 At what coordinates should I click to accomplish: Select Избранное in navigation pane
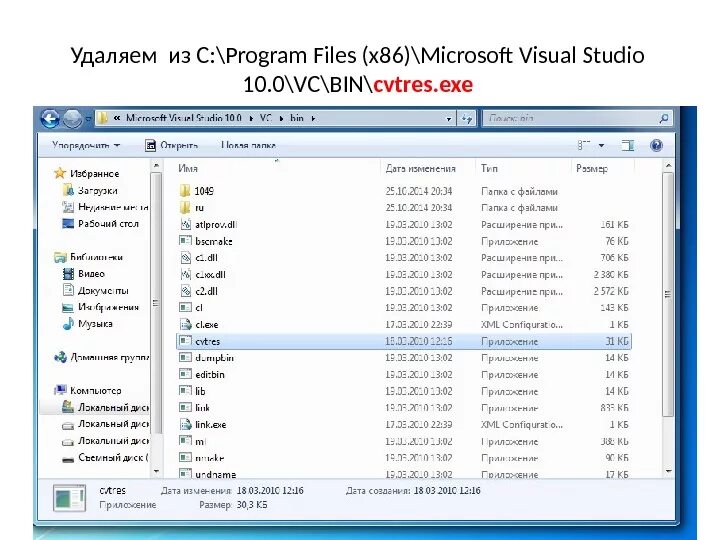(94, 174)
